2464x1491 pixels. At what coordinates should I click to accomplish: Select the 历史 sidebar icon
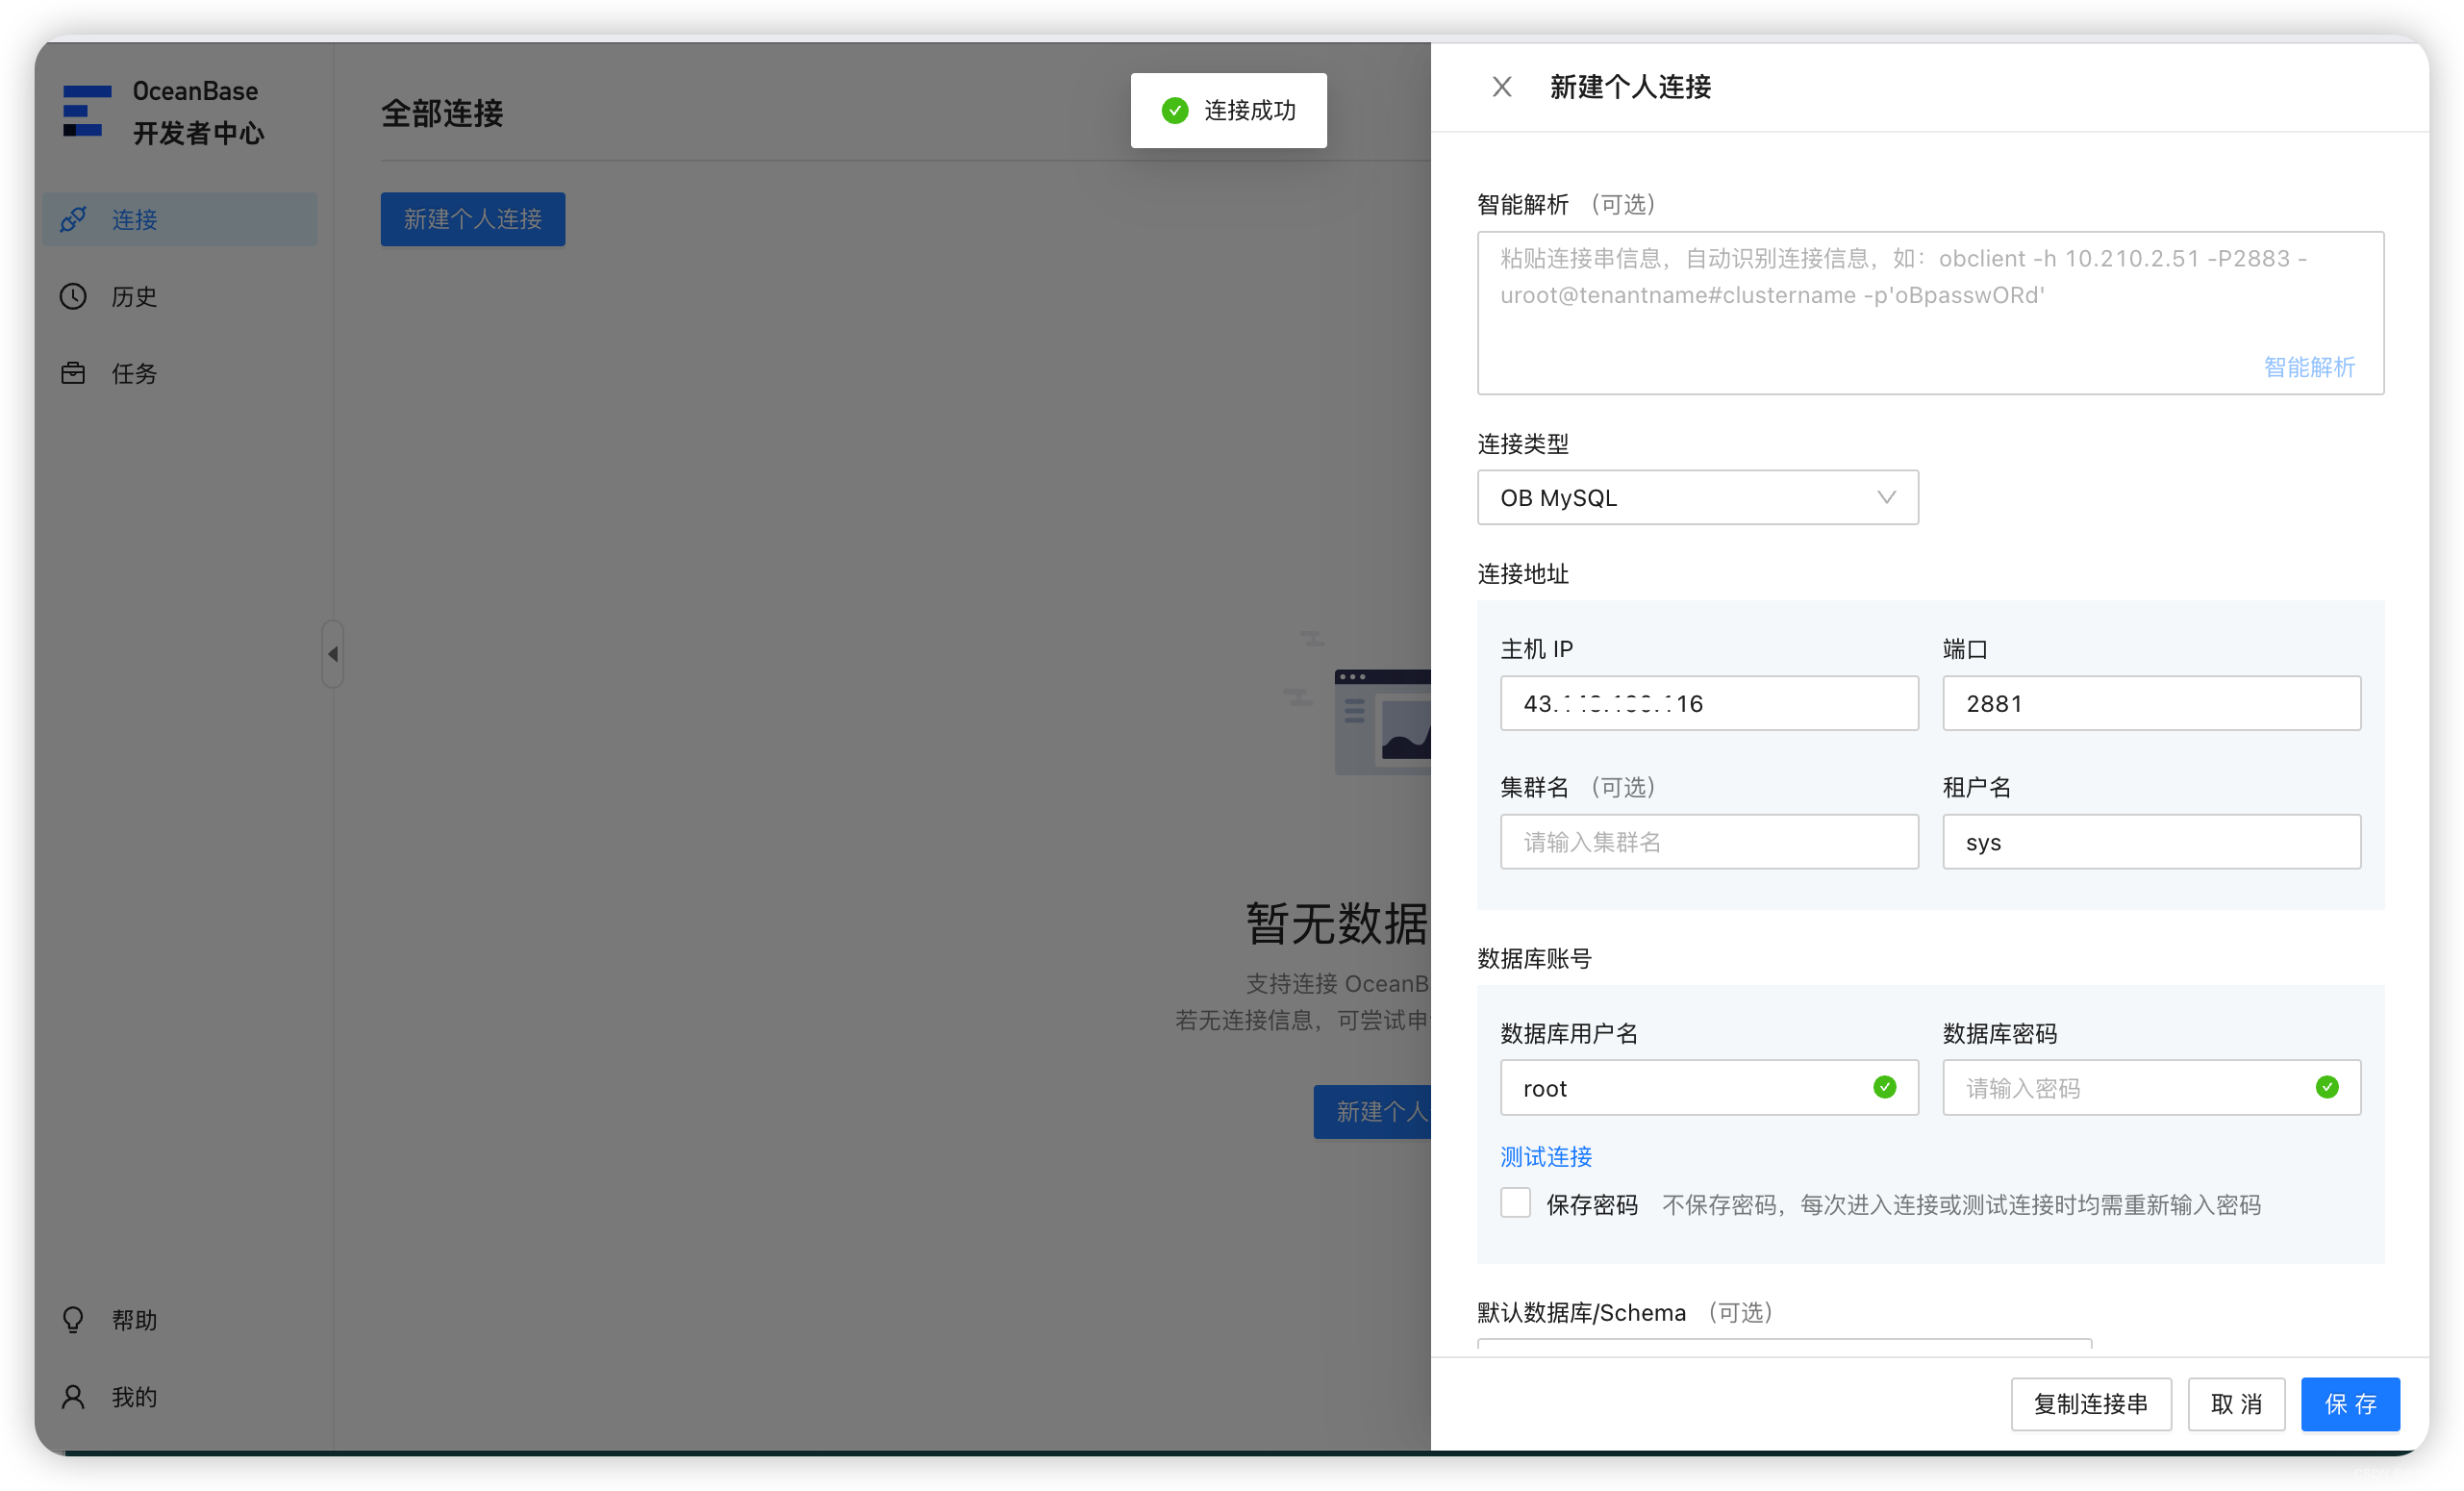(x=73, y=296)
